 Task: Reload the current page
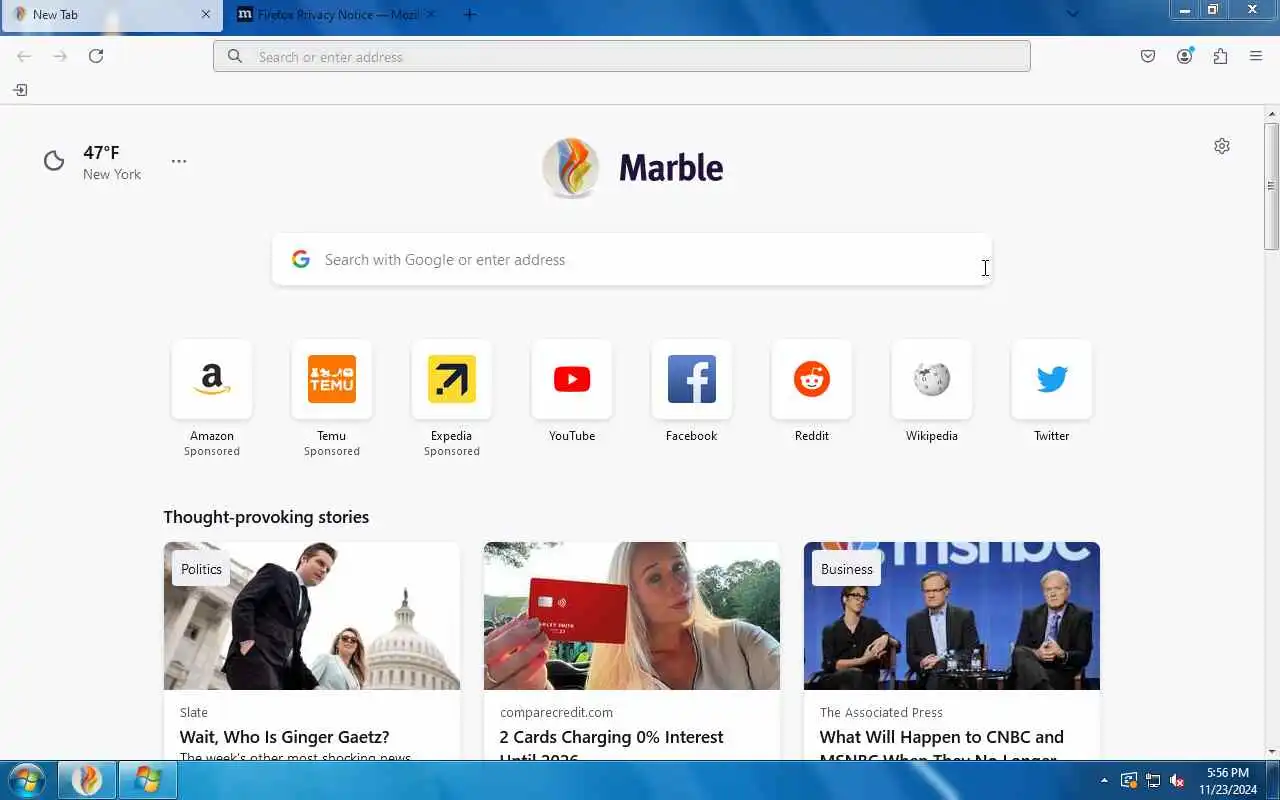[x=96, y=56]
